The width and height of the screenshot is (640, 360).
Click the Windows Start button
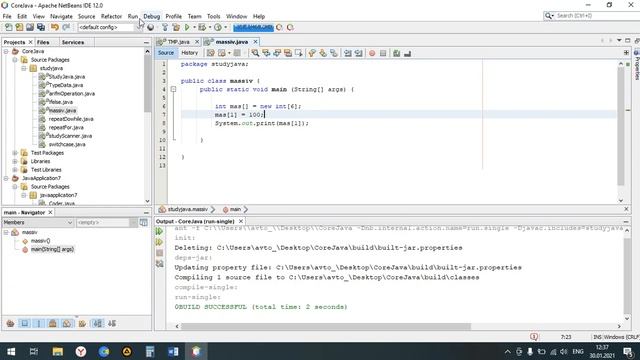tap(11, 351)
